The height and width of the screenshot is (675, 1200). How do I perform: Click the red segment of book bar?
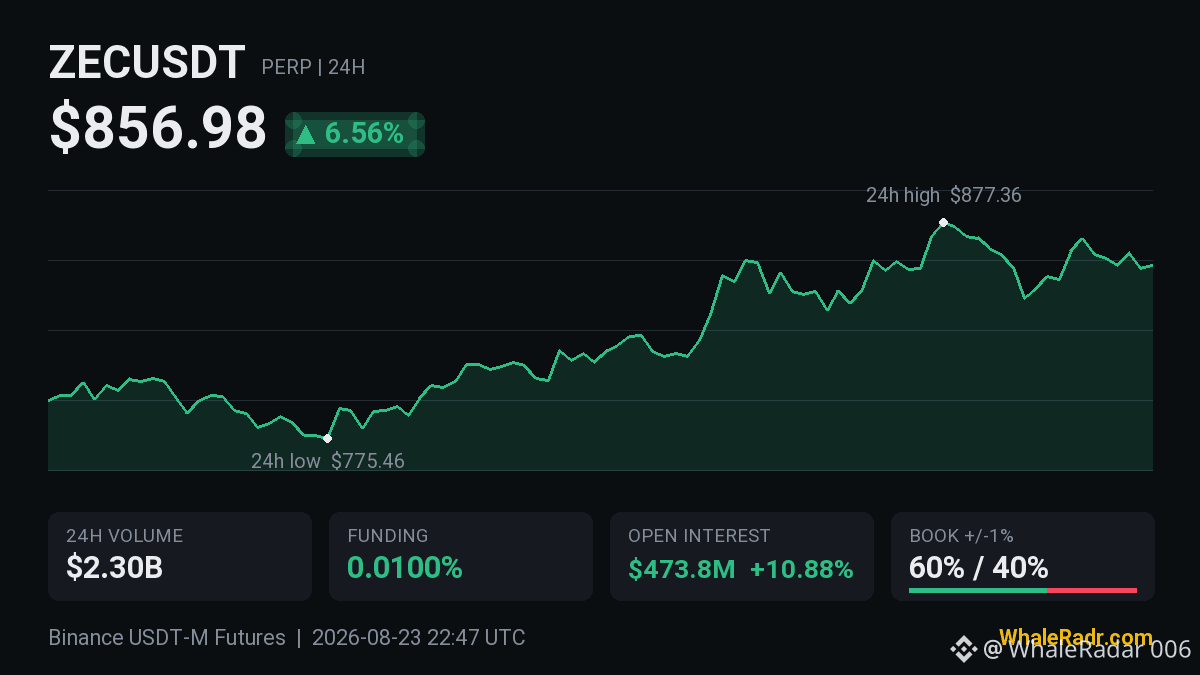tap(1092, 591)
